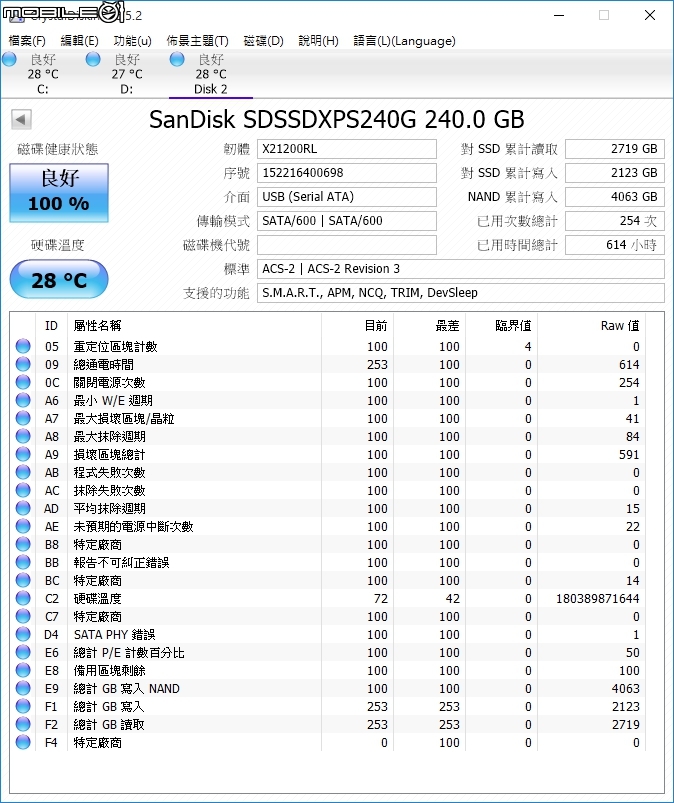This screenshot has width=674, height=803.
Task: Select the C: drive tab
Action: pos(42,74)
